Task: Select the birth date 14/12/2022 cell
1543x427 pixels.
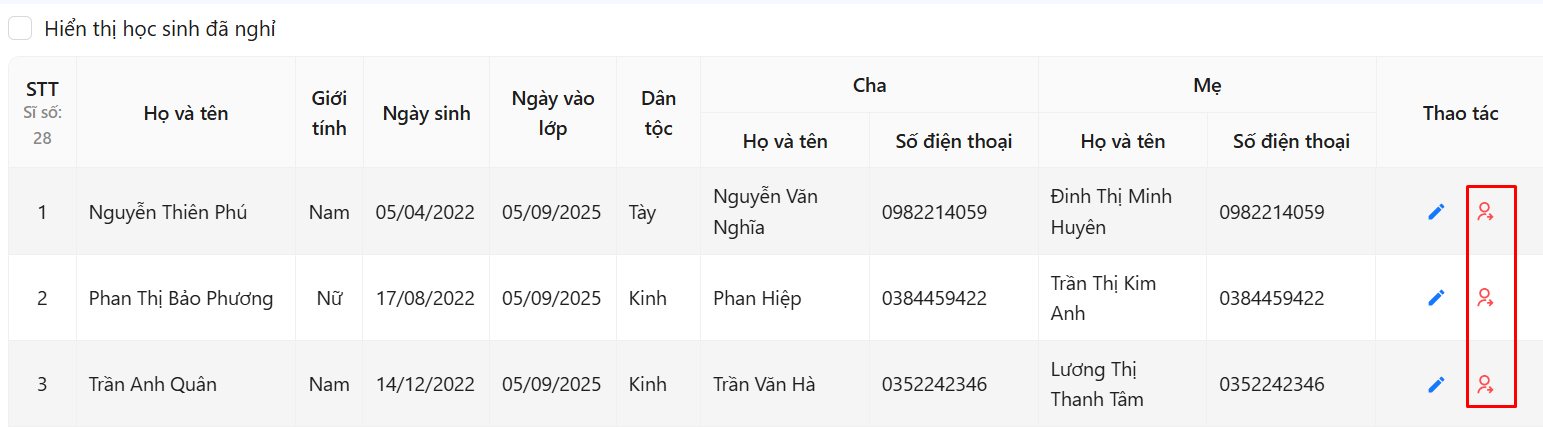Action: [x=425, y=384]
